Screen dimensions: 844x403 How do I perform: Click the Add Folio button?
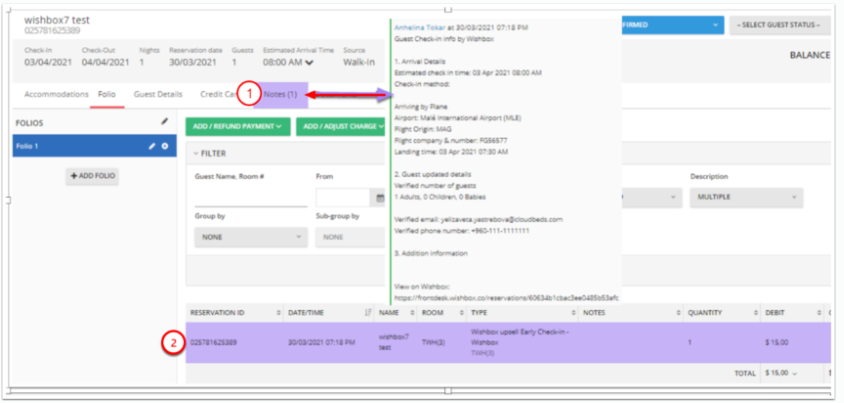coord(93,176)
